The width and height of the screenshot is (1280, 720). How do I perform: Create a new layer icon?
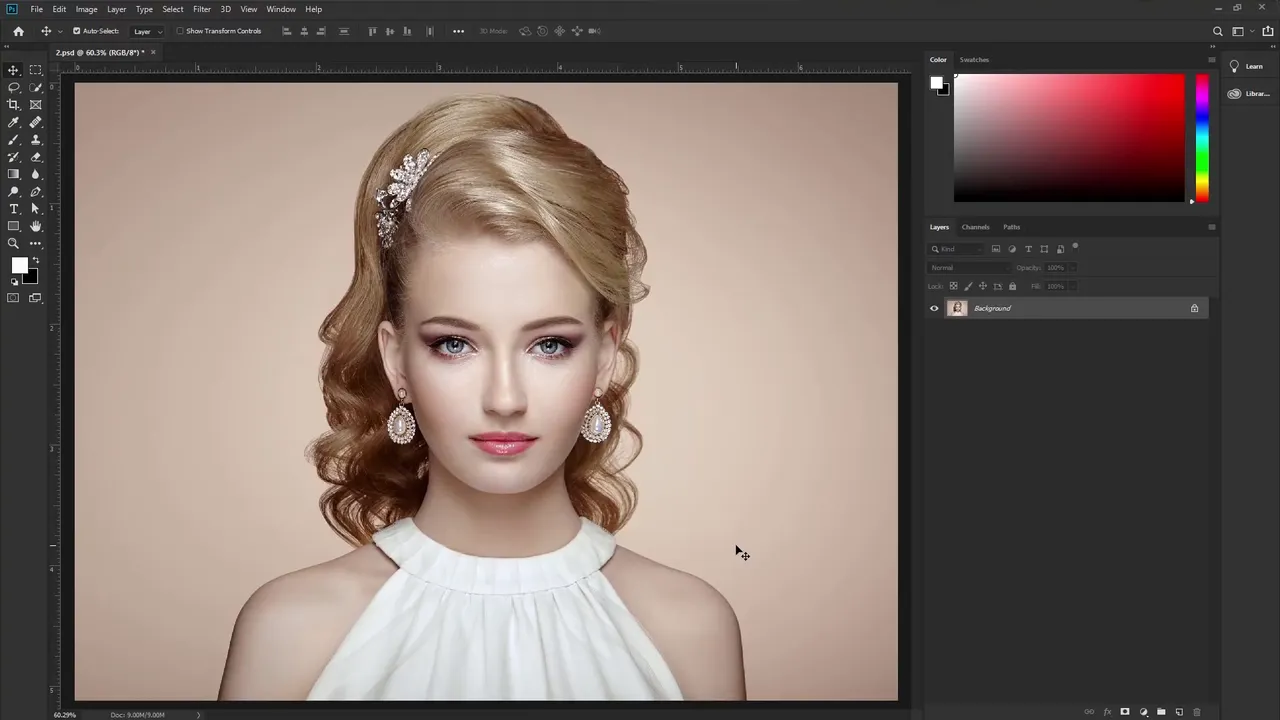[1179, 712]
